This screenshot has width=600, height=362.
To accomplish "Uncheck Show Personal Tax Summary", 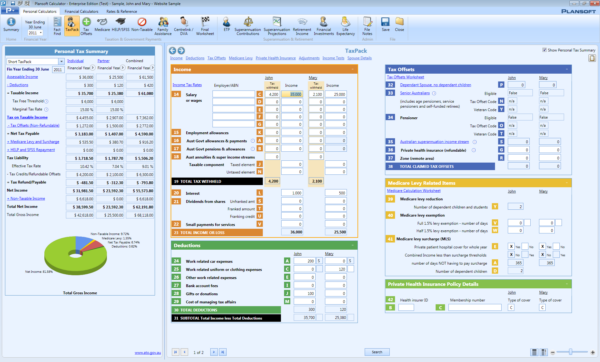I will tap(544, 50).
